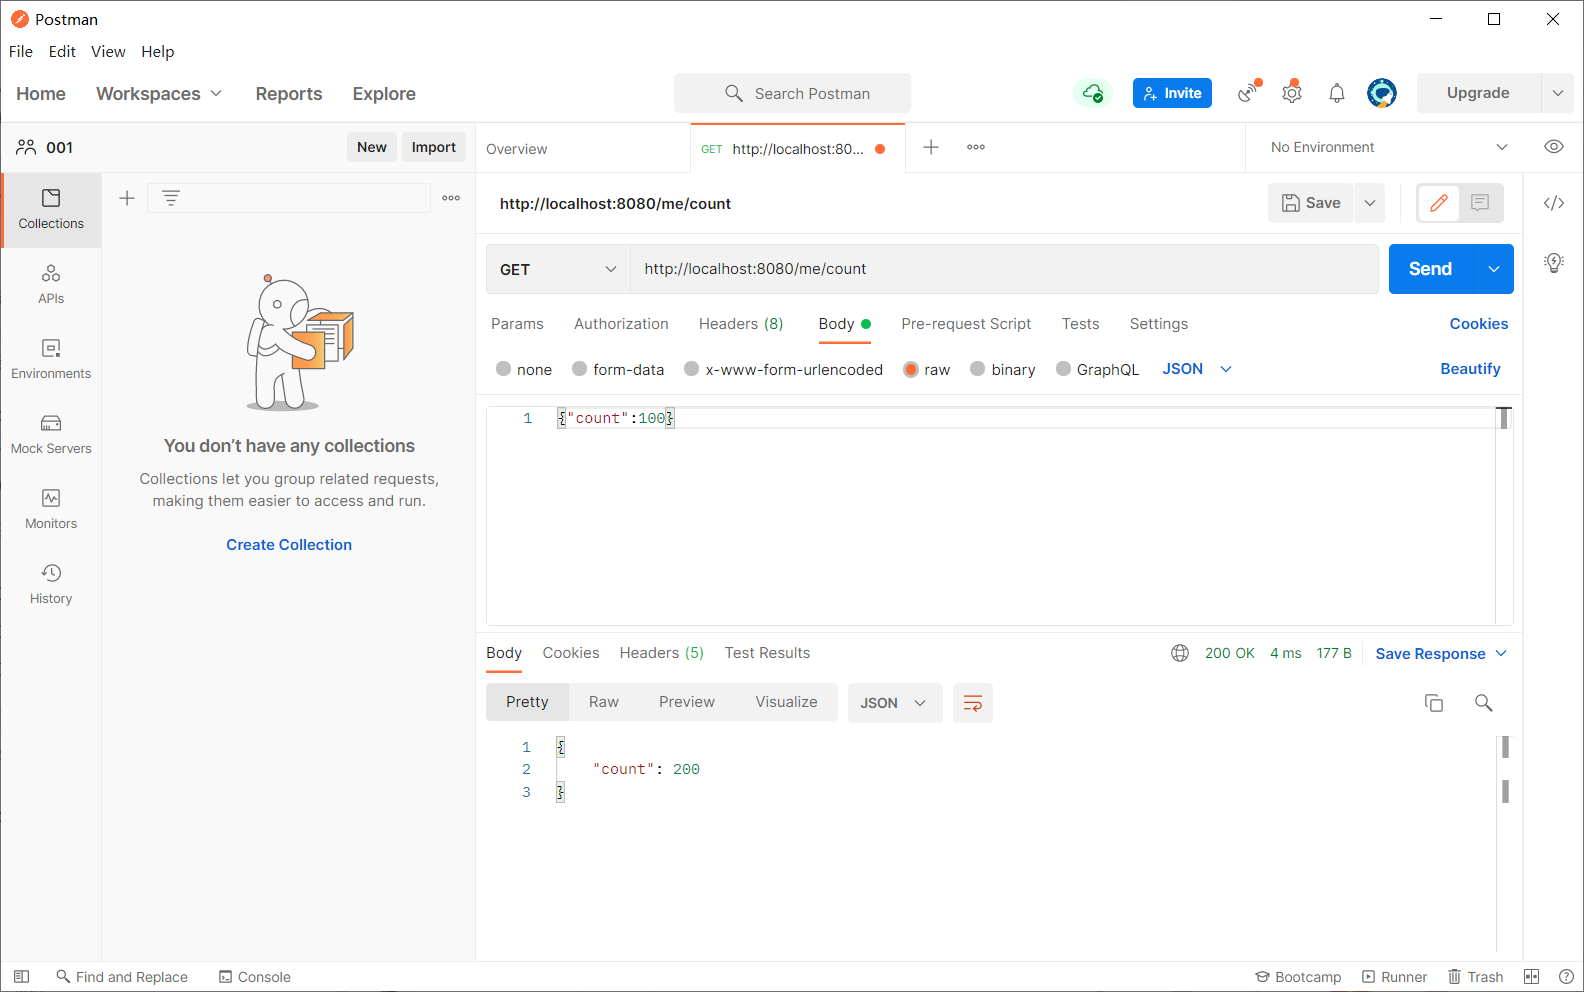Viewport: 1584px width, 992px height.
Task: Open the Edit menu
Action: pos(62,52)
